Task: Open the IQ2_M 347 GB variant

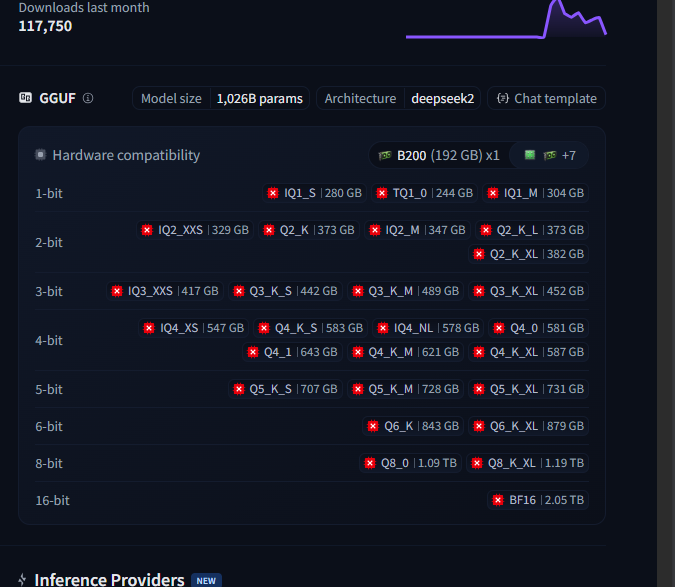Action: 417,230
